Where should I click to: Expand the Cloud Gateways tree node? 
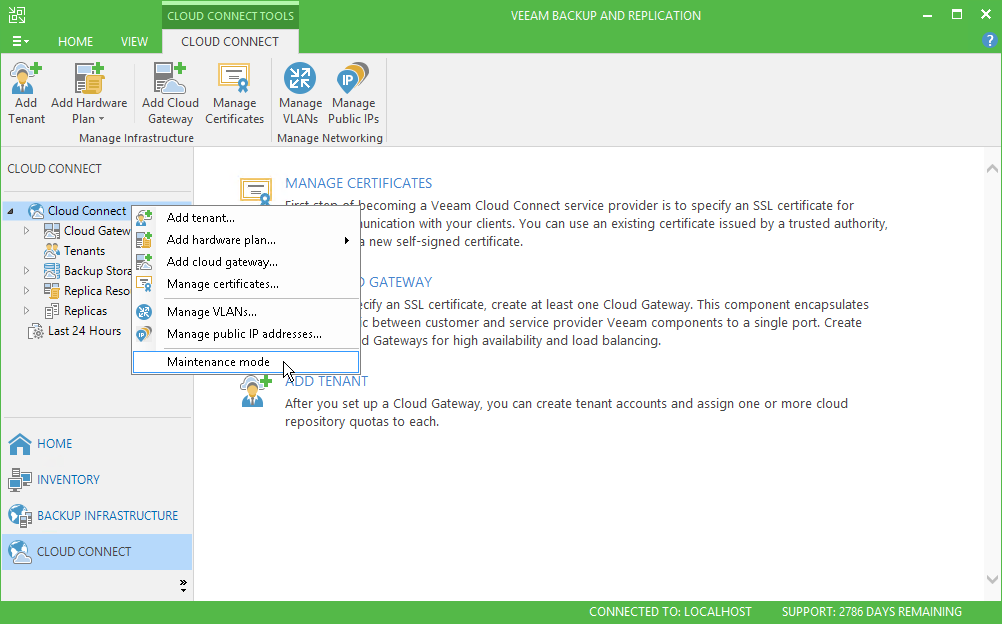(x=26, y=231)
